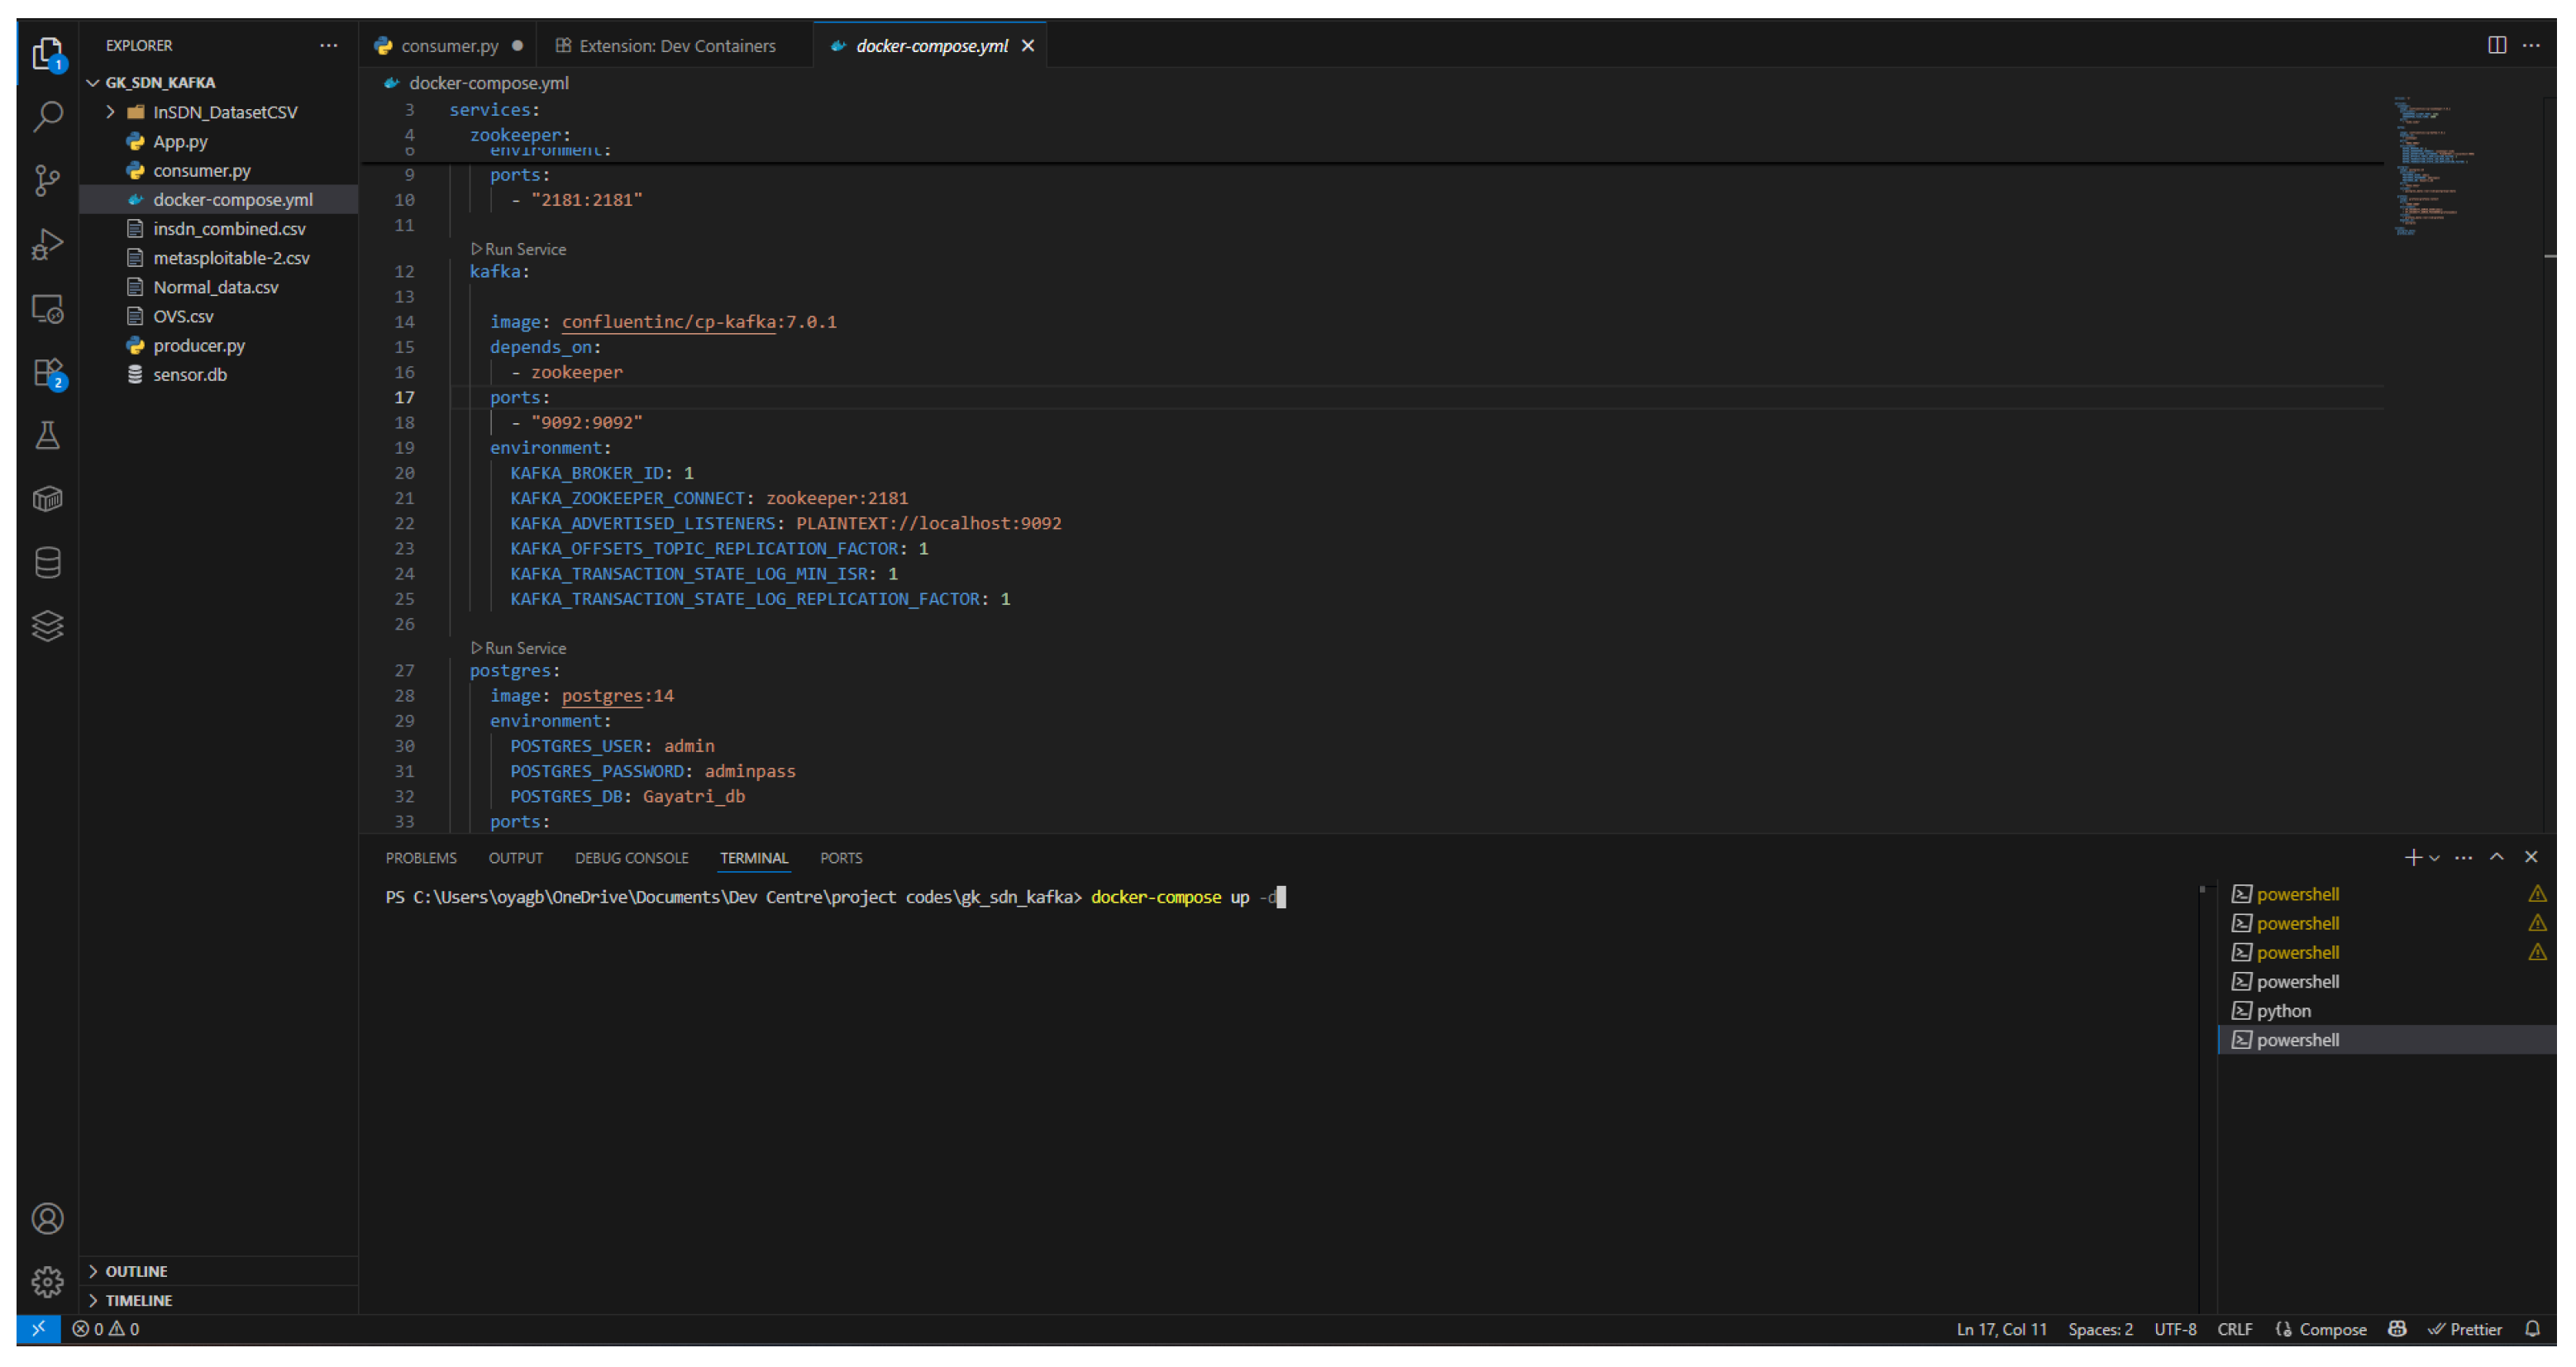This screenshot has height=1367, width=2576.
Task: Split the editor to the right
Action: click(2497, 45)
